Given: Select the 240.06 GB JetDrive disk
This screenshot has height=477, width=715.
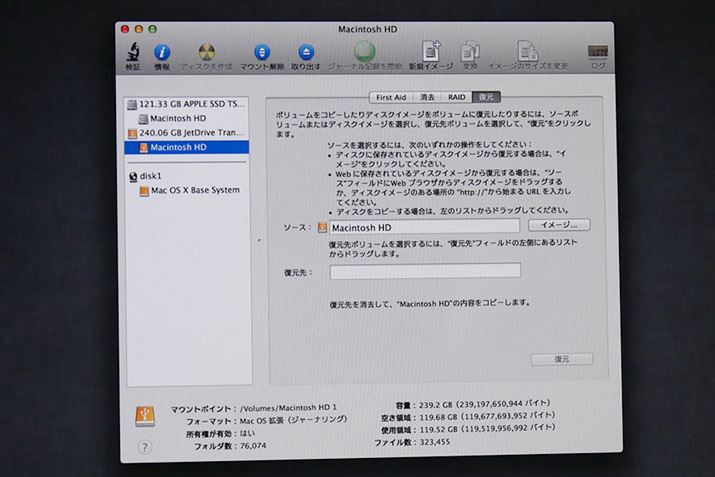Looking at the screenshot, I should tap(188, 132).
